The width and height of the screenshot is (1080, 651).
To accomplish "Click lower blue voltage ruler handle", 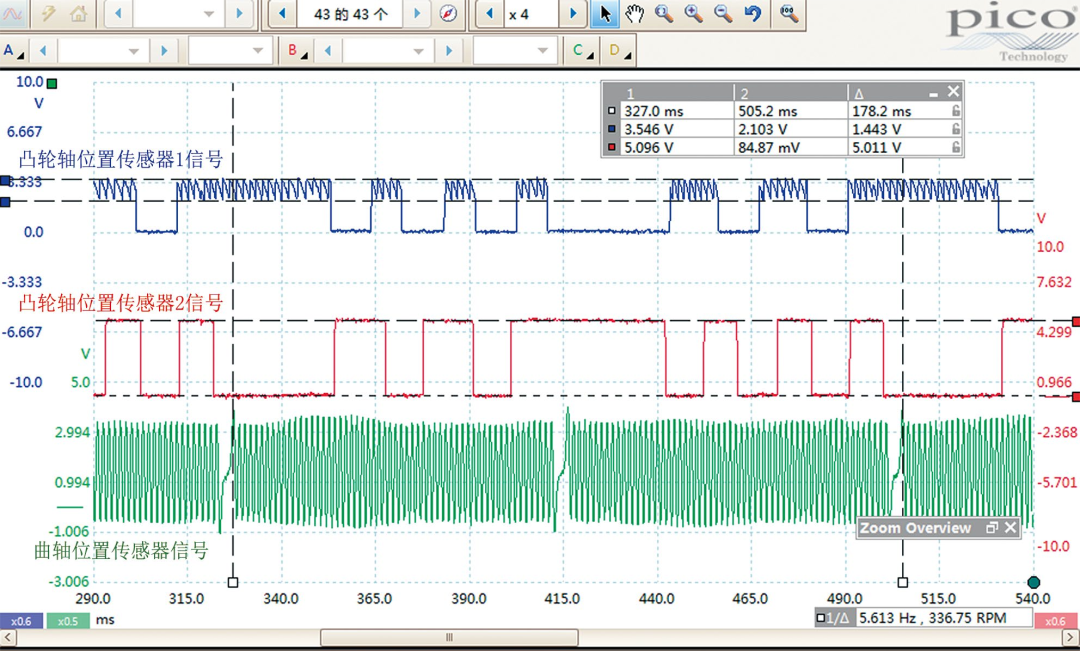I will point(5,202).
